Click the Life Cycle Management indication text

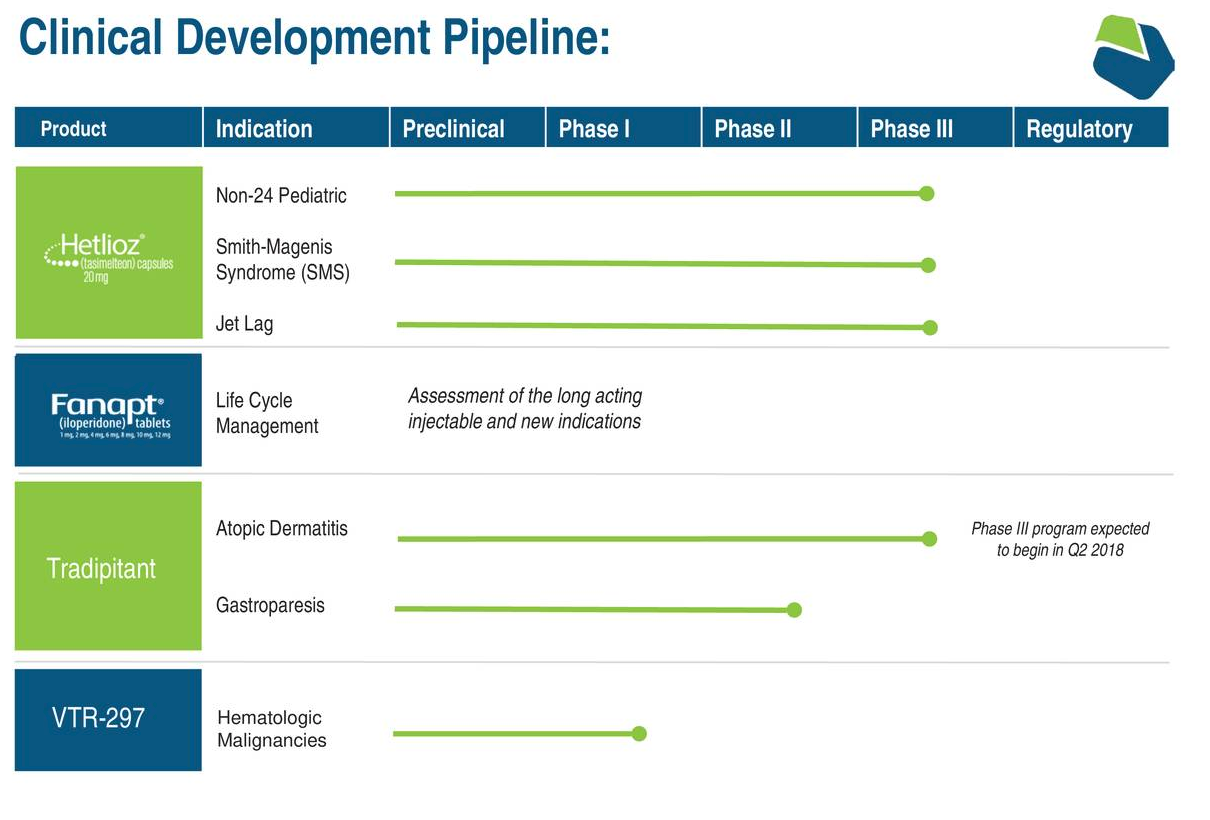[267, 413]
